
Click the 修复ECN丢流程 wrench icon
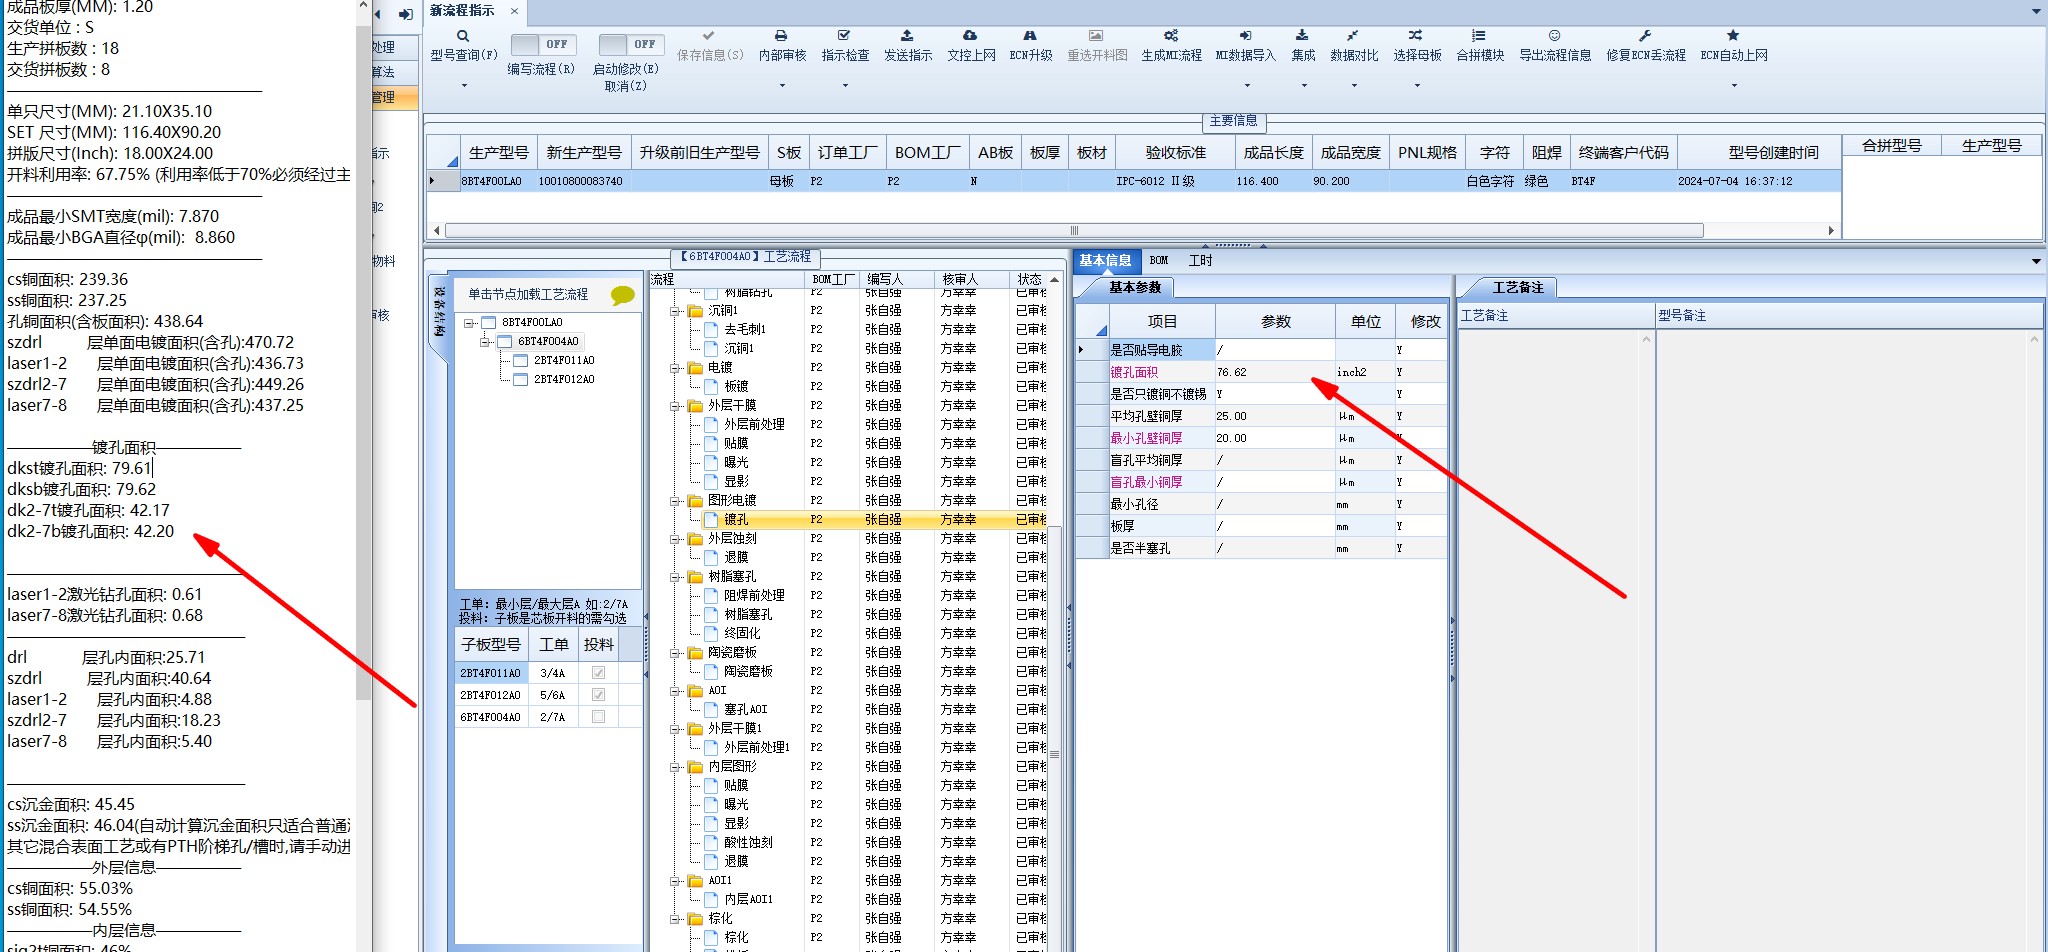[1645, 35]
